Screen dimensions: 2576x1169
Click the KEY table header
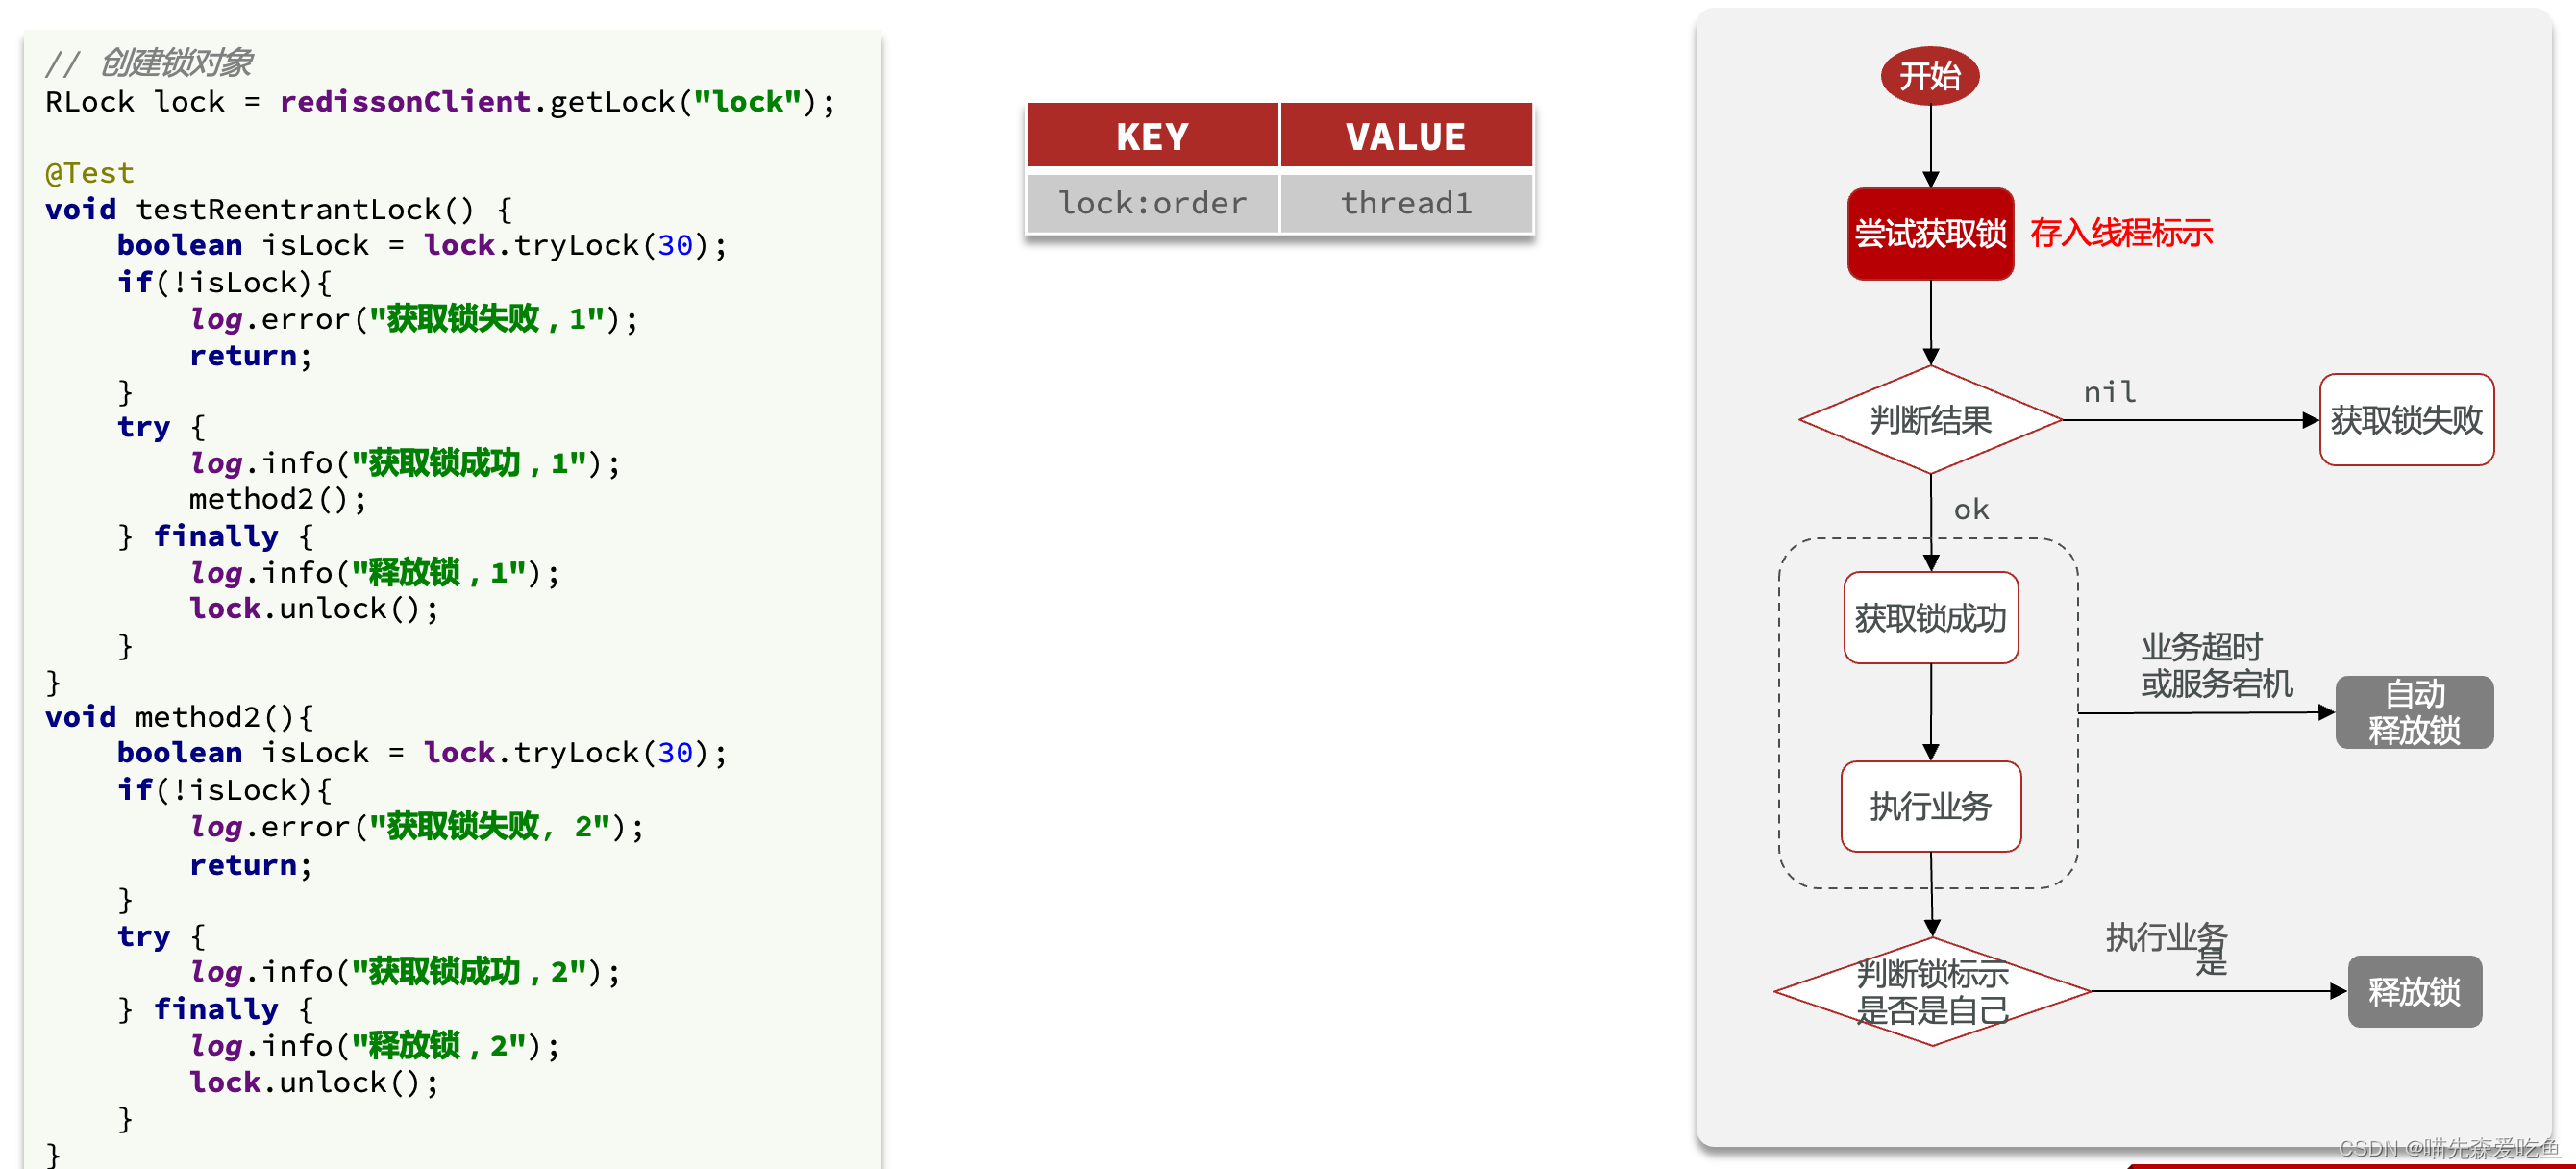coord(1152,136)
